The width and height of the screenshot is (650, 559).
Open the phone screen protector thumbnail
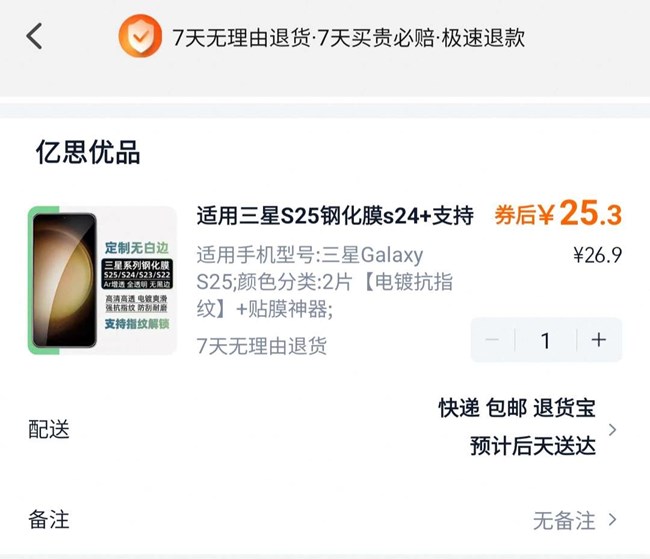coord(103,281)
